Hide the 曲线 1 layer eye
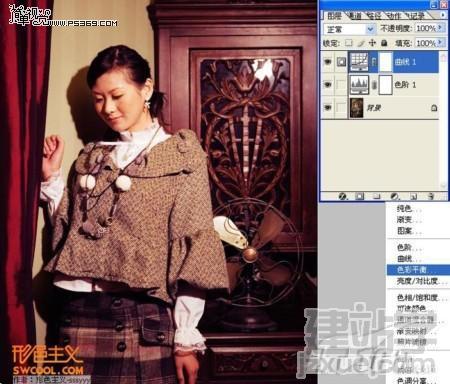 click(328, 62)
